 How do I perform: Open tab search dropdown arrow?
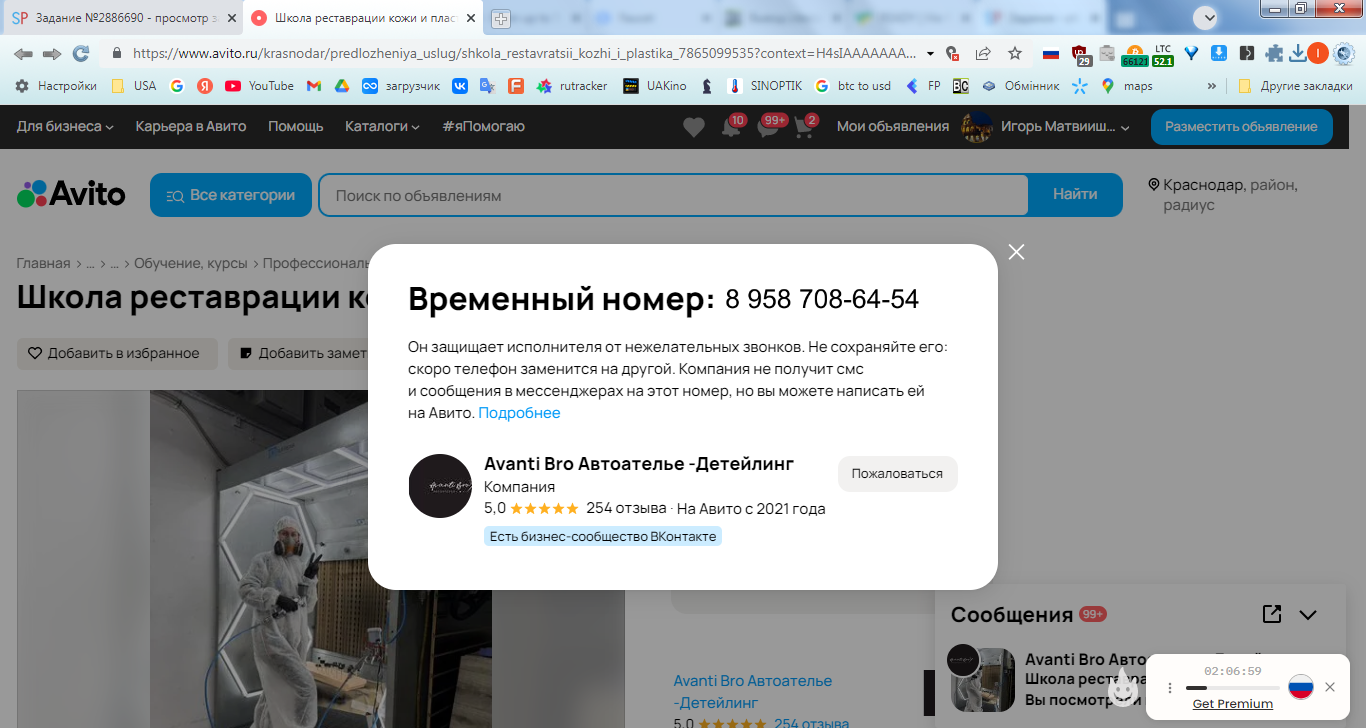coord(1208,17)
